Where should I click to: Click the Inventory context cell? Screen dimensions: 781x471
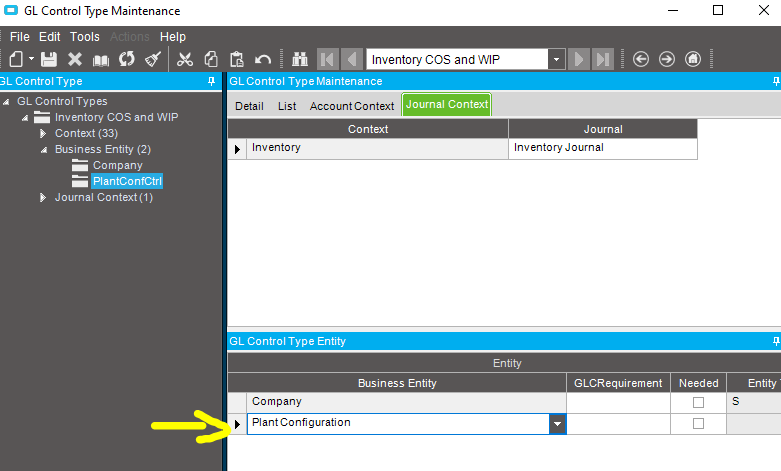pos(377,148)
